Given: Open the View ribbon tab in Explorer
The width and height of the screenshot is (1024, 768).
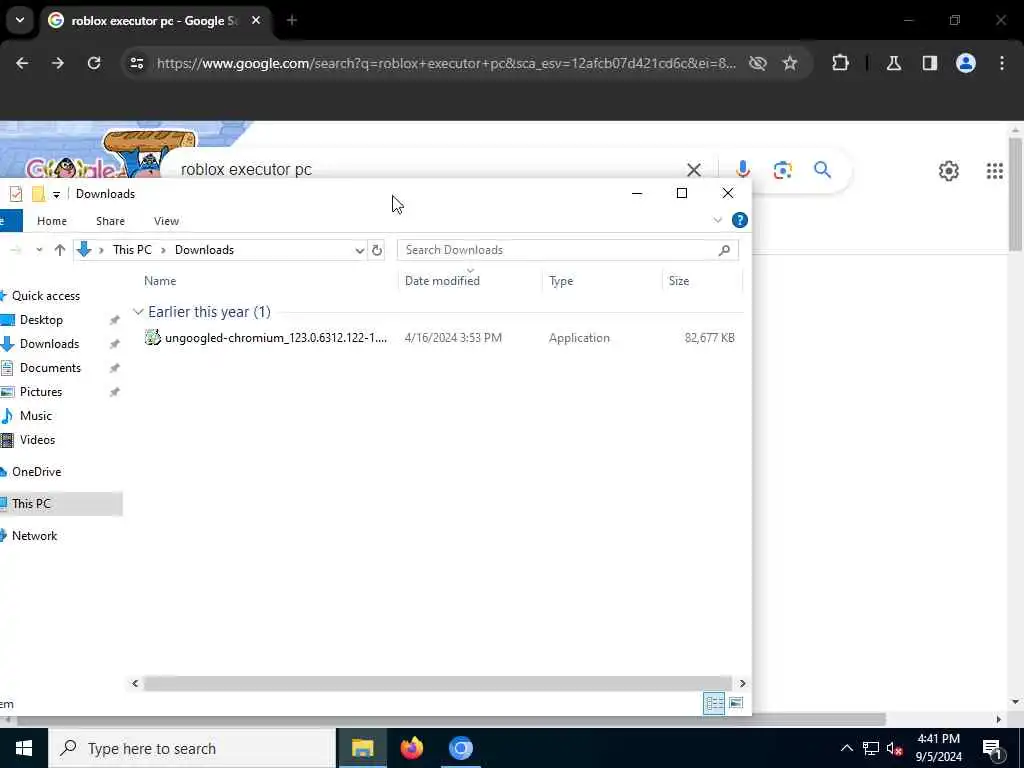Looking at the screenshot, I should (x=167, y=221).
